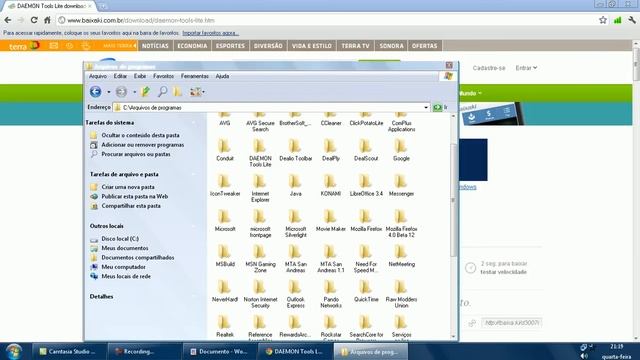Open the Favoritos menu

pyautogui.click(x=163, y=76)
